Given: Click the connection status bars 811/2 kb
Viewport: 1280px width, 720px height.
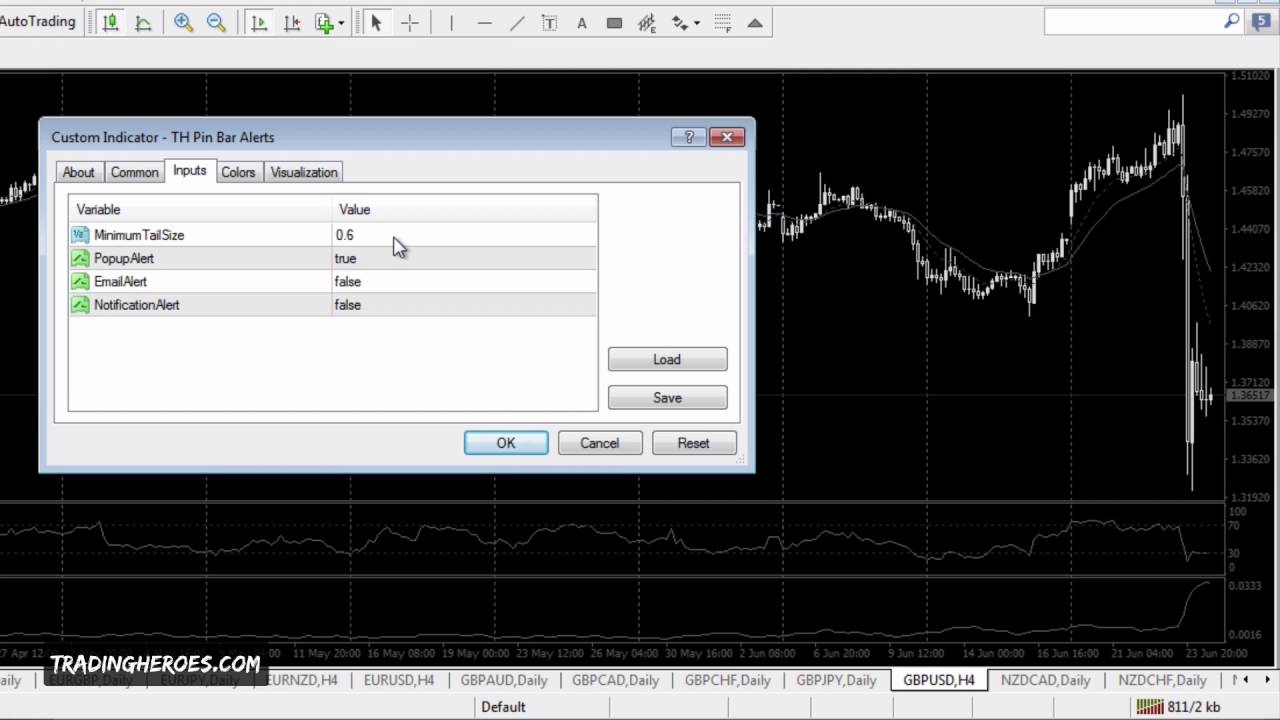Looking at the screenshot, I should [1178, 707].
